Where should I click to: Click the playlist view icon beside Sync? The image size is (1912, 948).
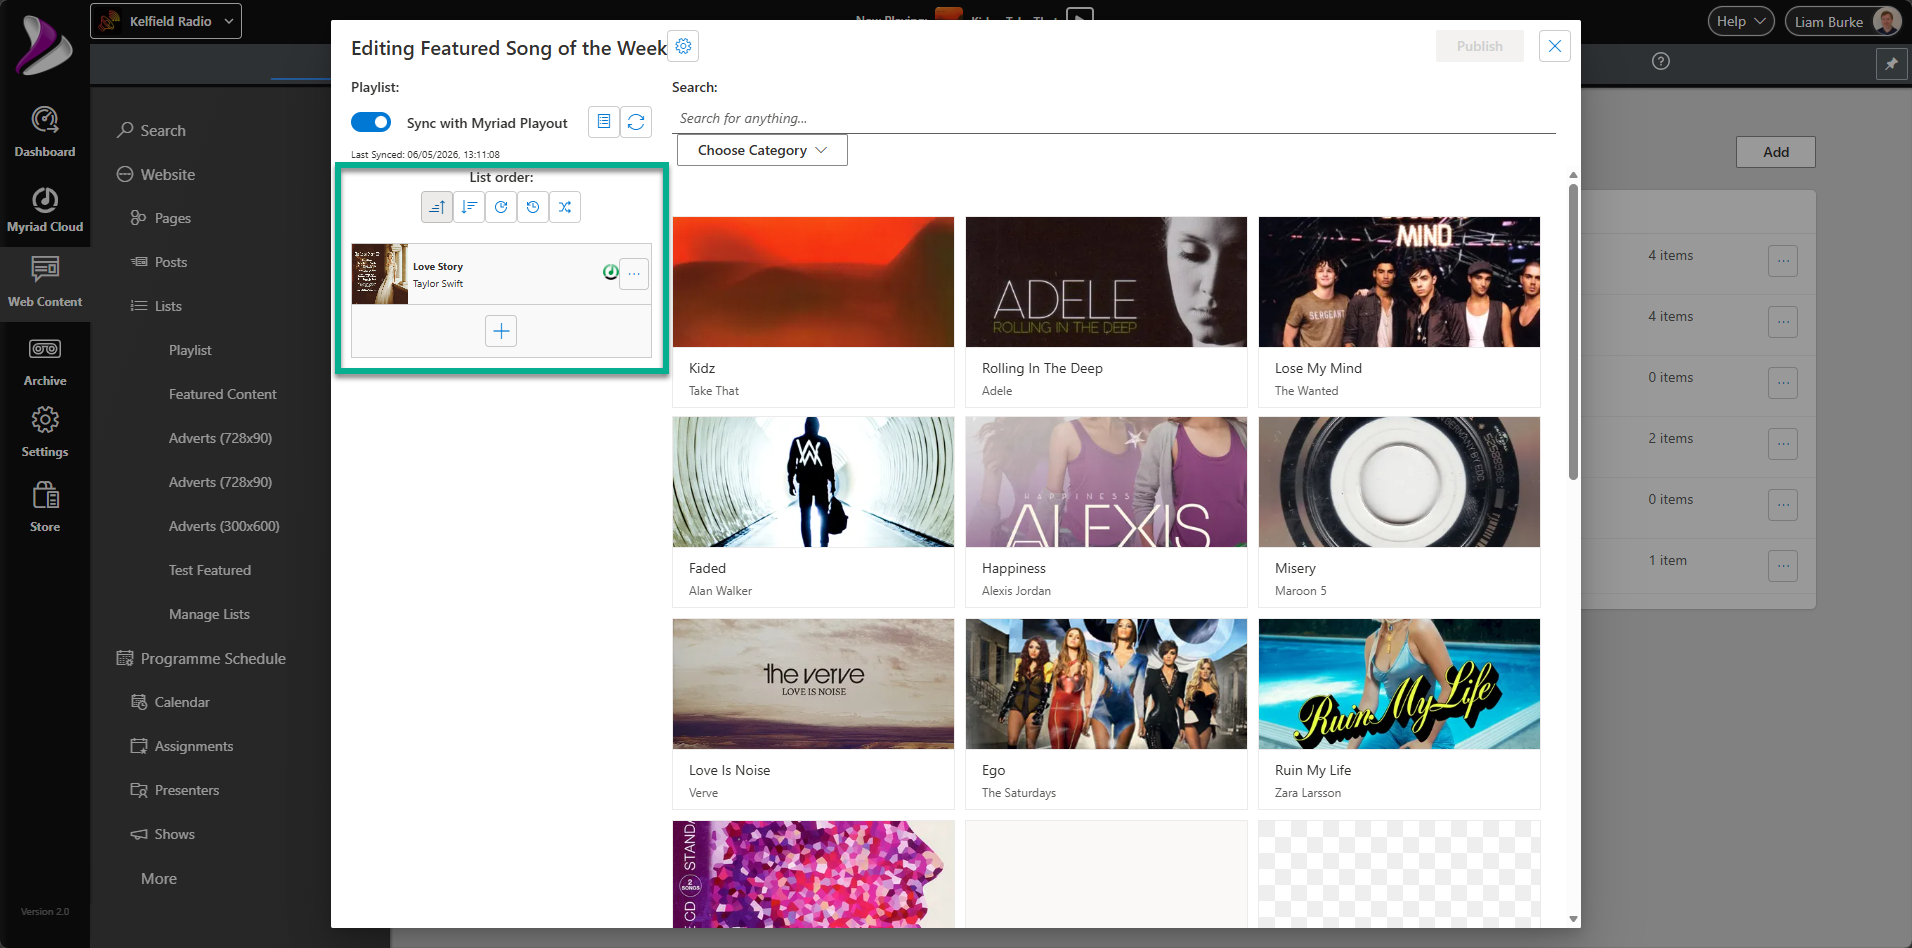[604, 122]
